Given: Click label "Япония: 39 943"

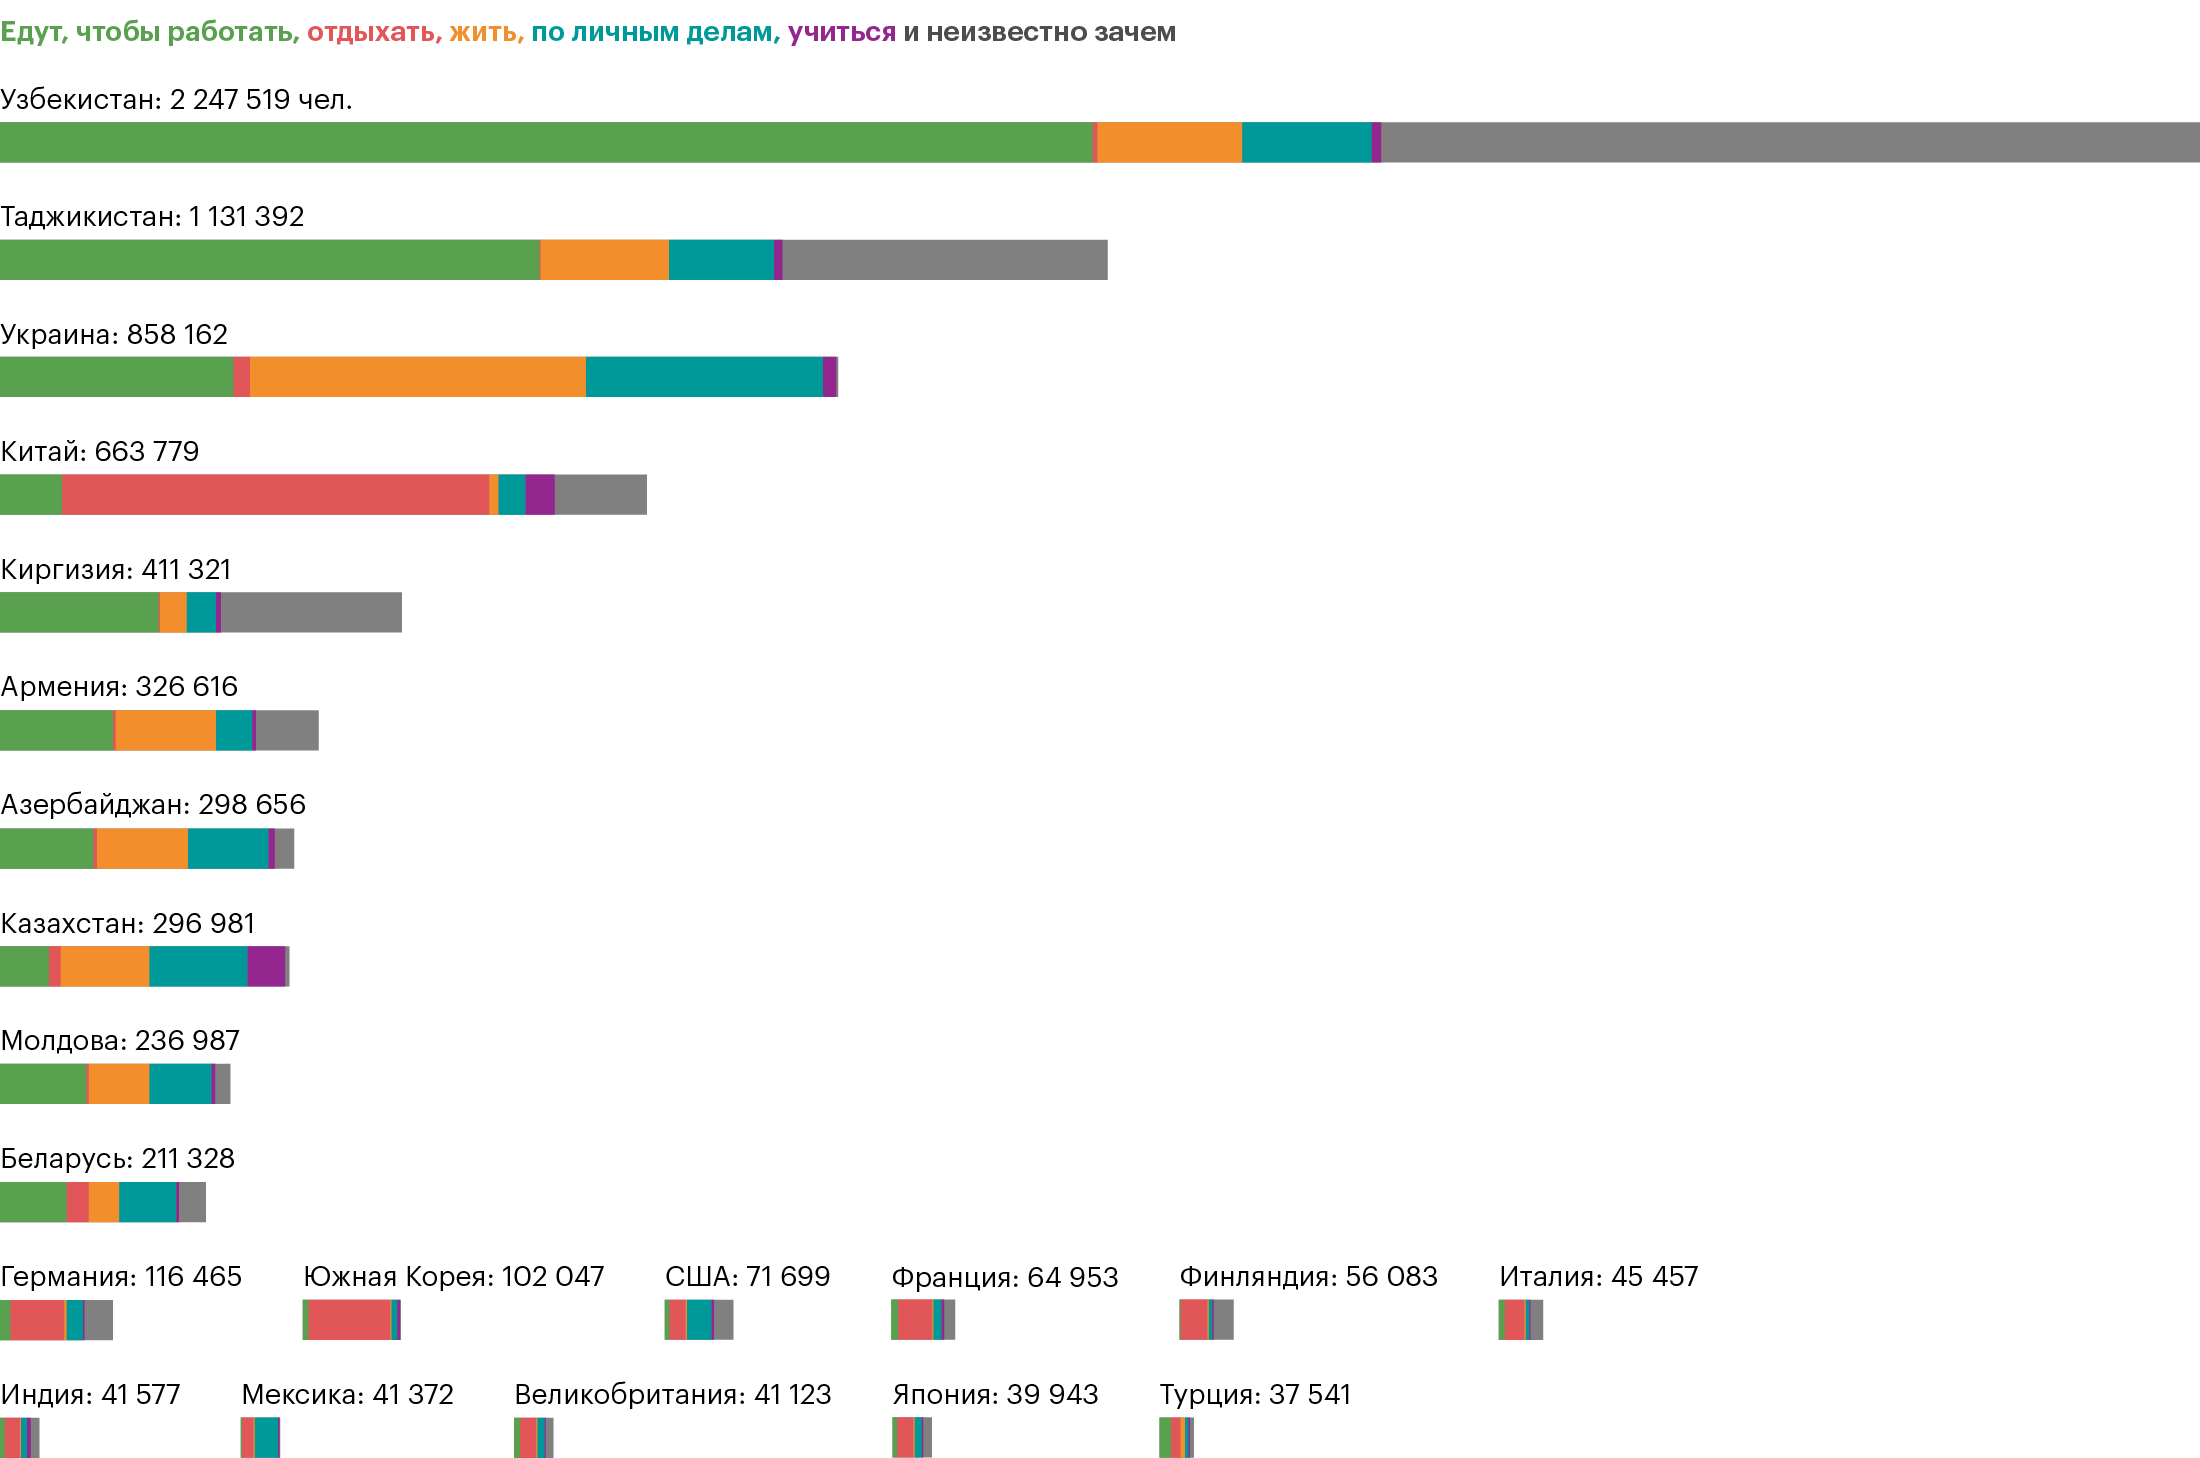Looking at the screenshot, I should coord(996,1394).
